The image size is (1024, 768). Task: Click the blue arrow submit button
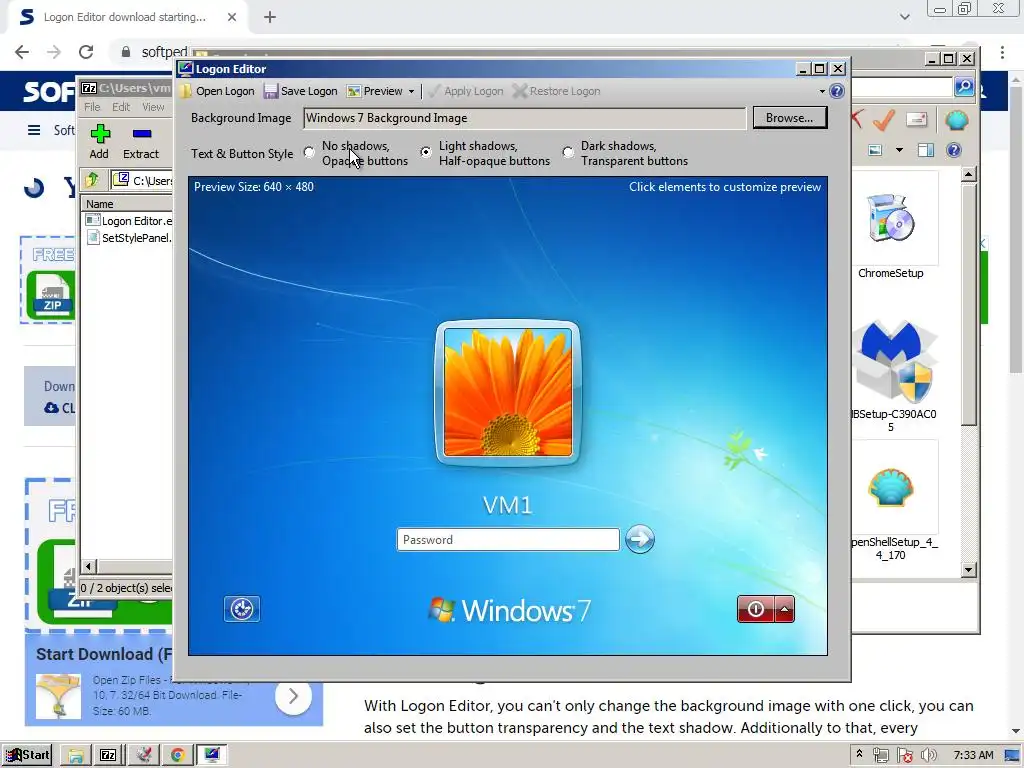point(639,539)
